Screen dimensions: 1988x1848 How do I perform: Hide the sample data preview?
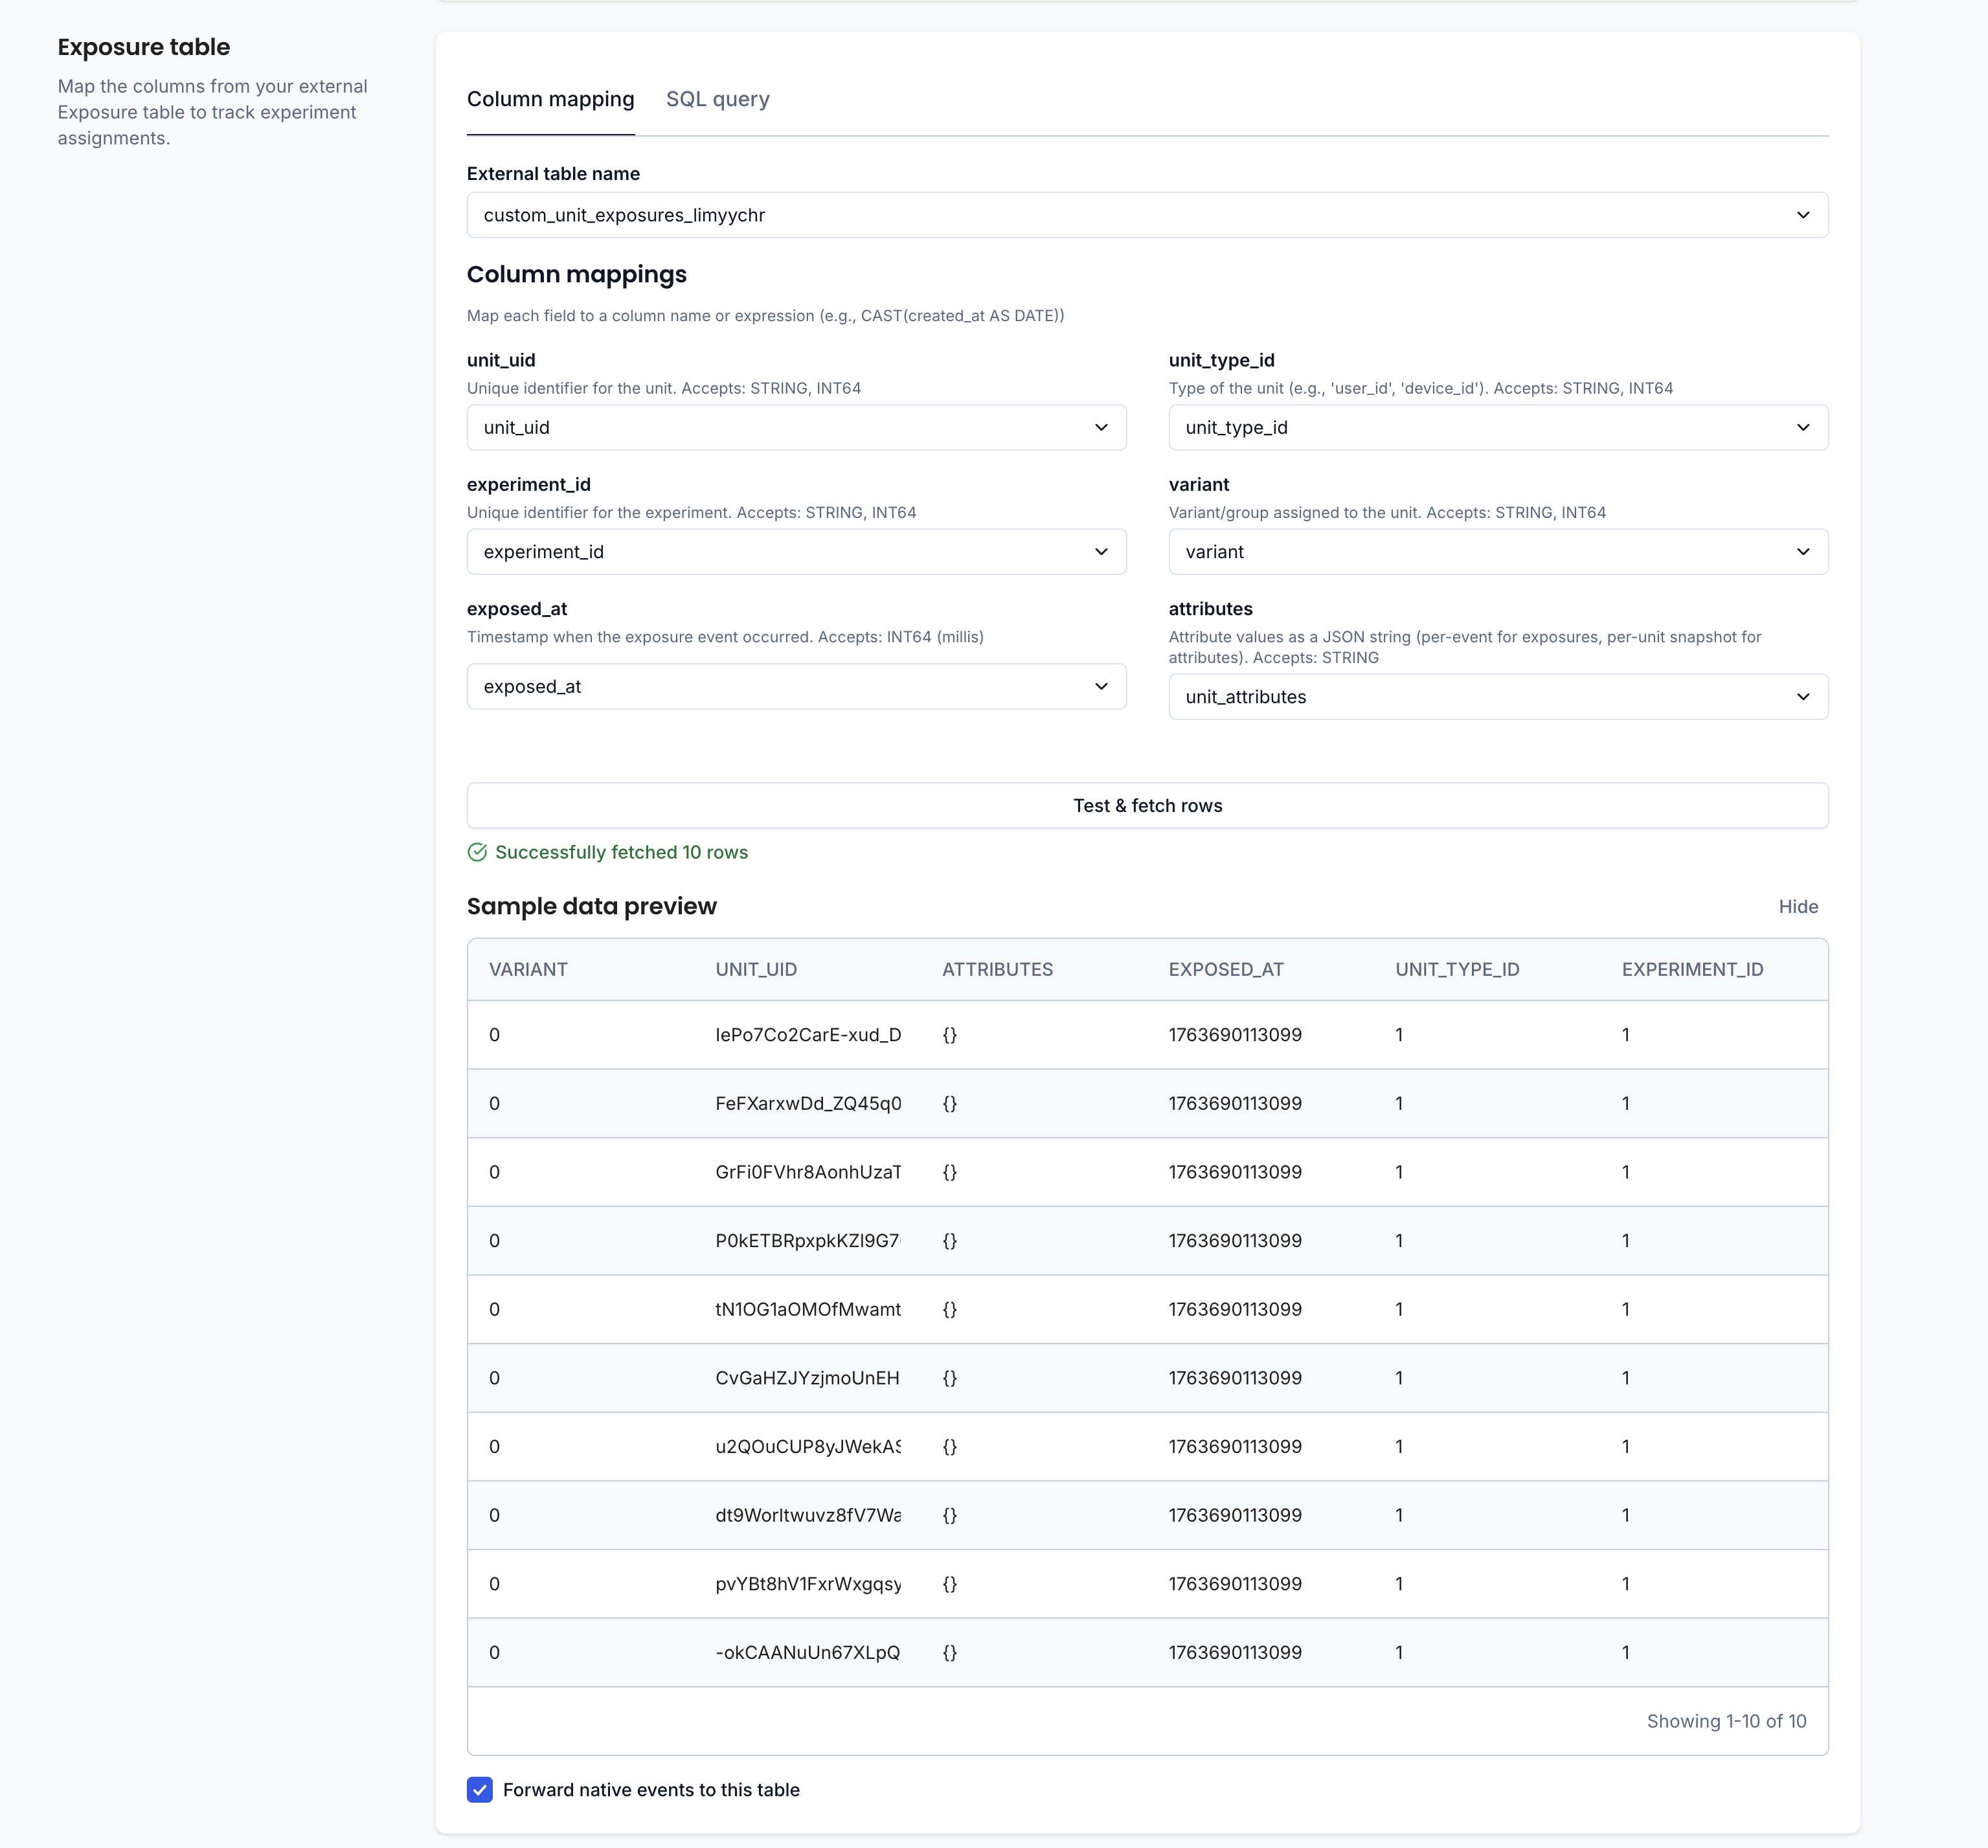click(x=1798, y=906)
